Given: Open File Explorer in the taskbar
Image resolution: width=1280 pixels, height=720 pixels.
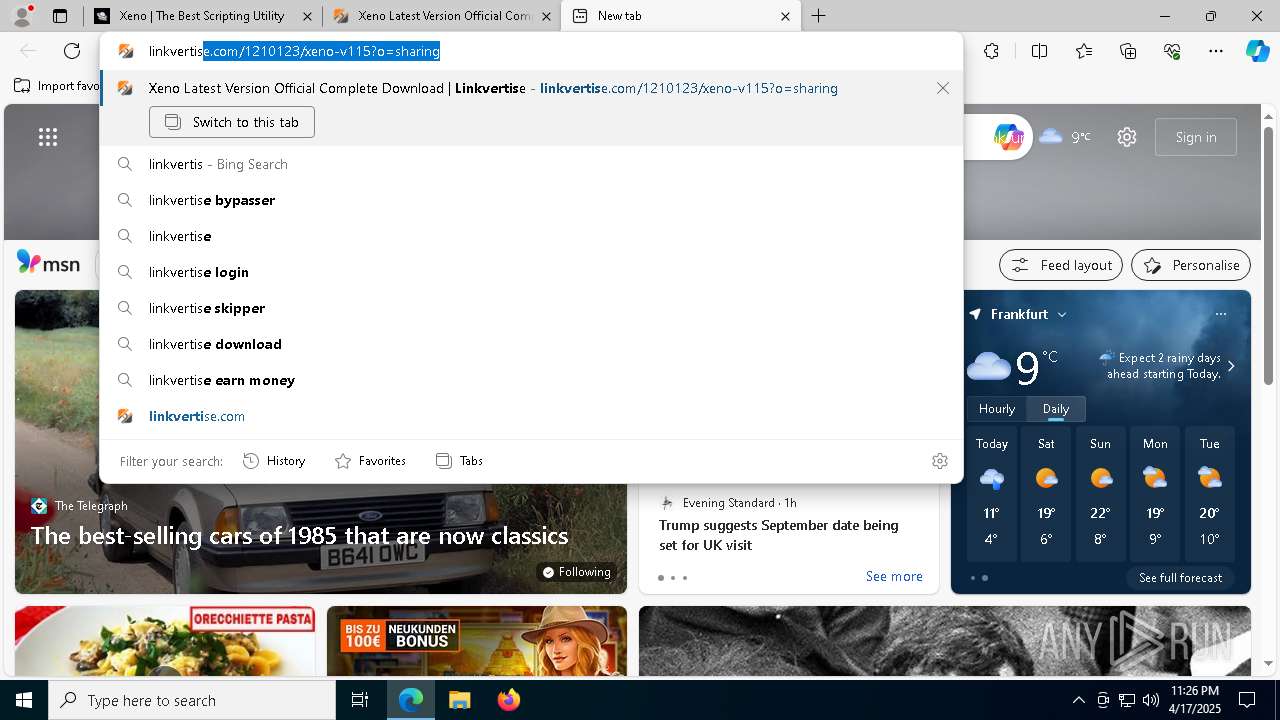Looking at the screenshot, I should pos(459,700).
